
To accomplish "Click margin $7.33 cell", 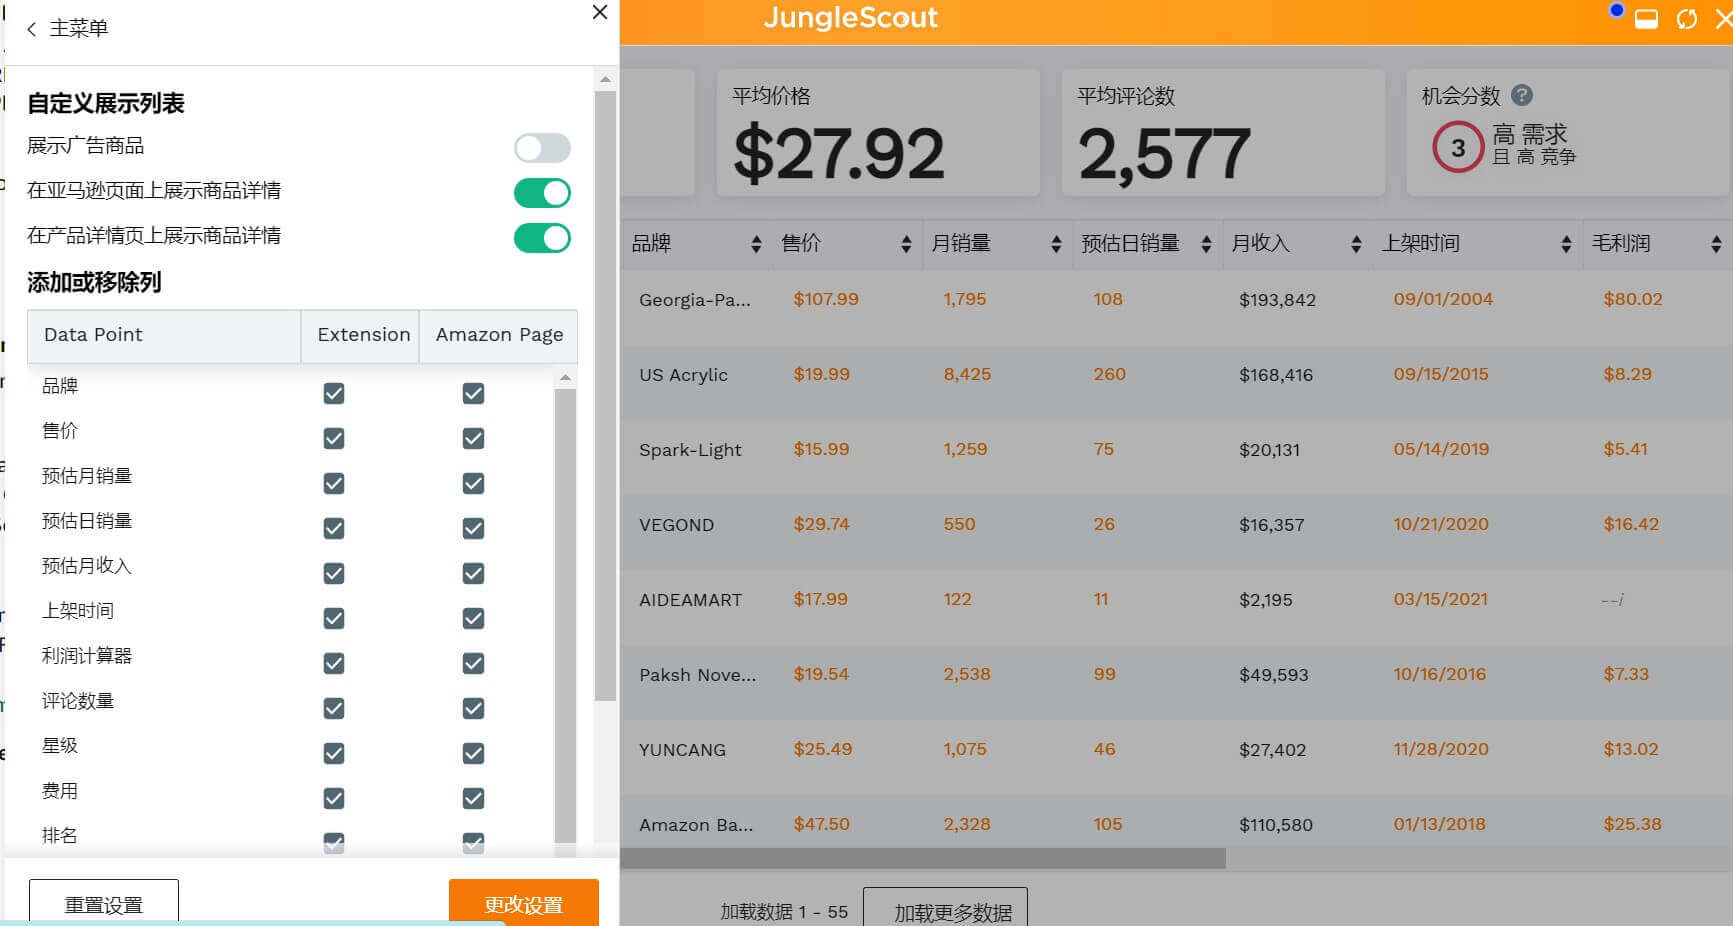I will (x=1626, y=674).
